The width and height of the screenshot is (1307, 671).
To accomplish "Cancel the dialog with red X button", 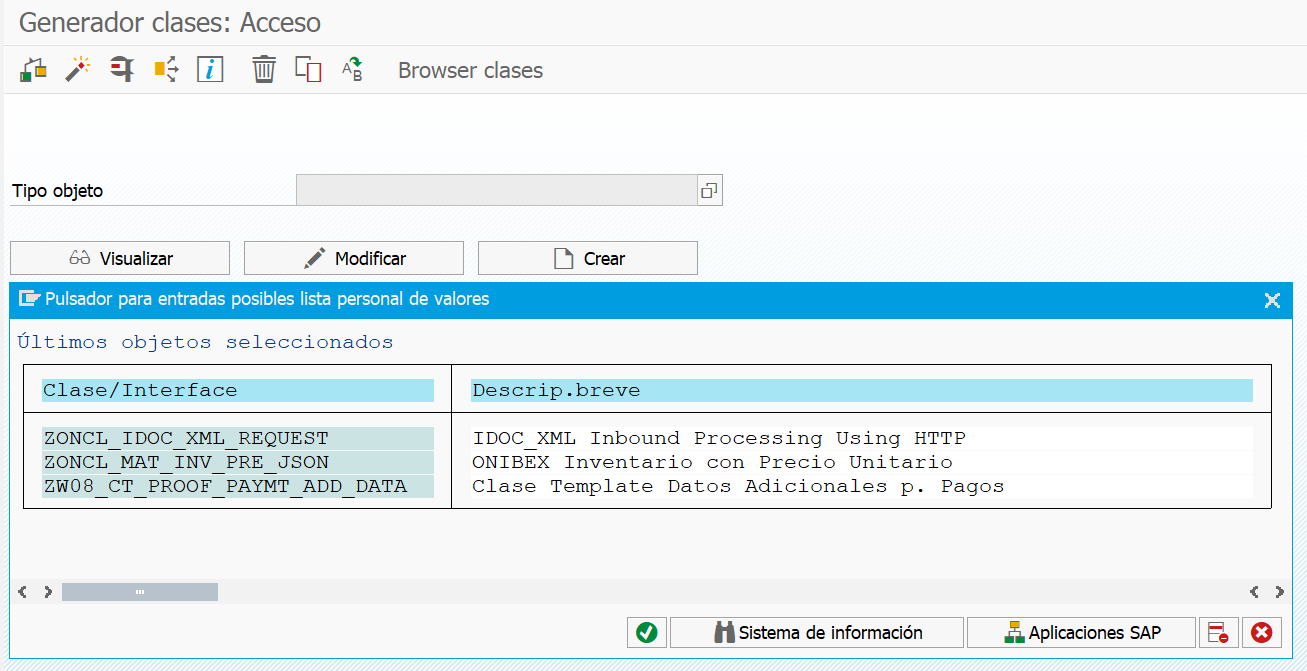I will pos(1262,632).
